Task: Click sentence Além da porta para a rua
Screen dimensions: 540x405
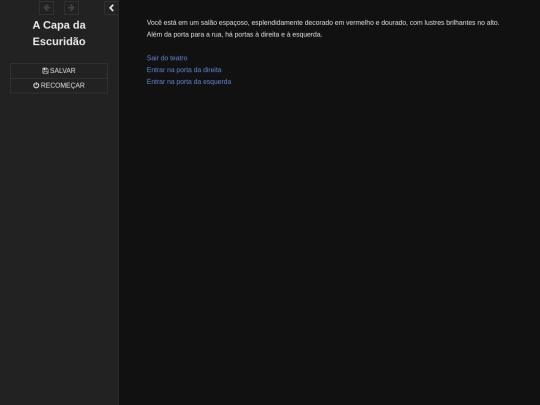Action: pyautogui.click(x=234, y=34)
